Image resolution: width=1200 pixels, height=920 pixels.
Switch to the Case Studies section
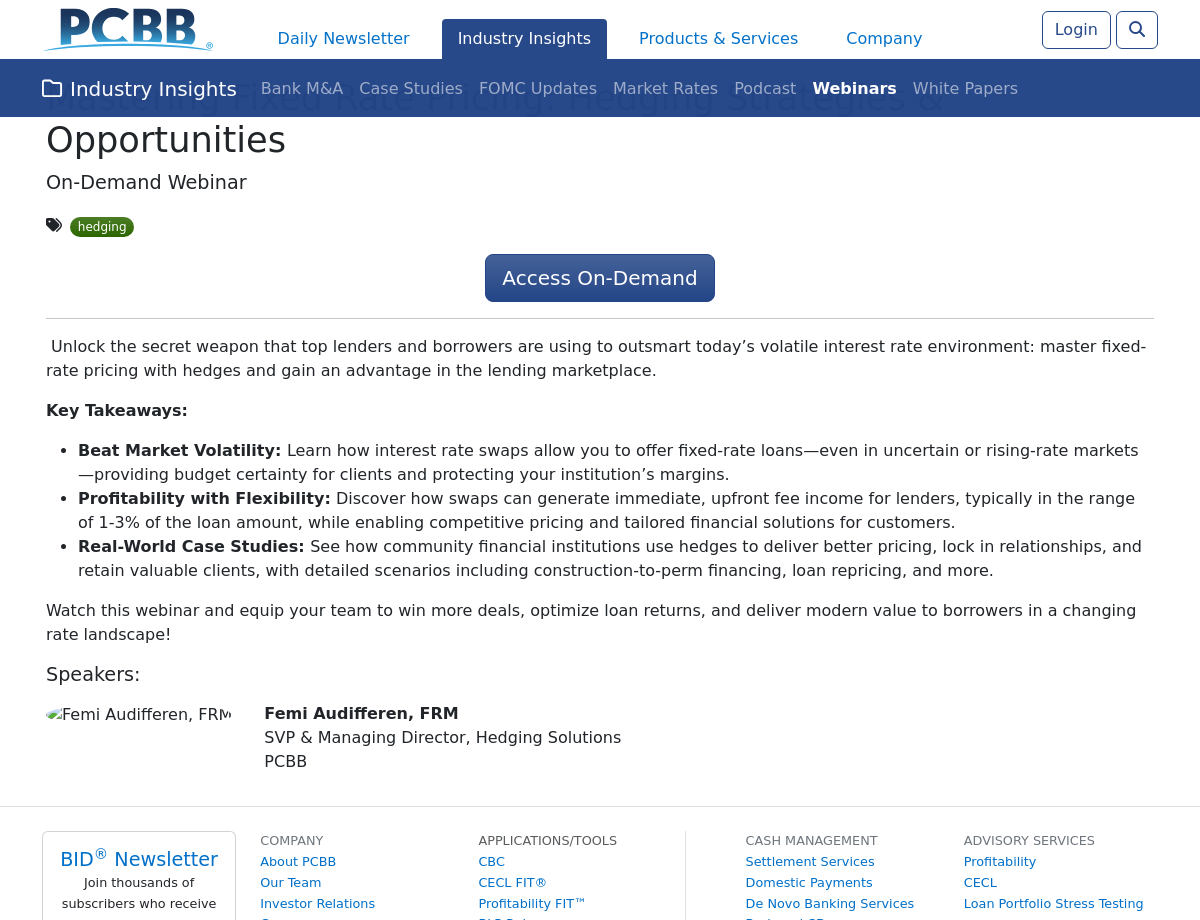pyautogui.click(x=410, y=89)
